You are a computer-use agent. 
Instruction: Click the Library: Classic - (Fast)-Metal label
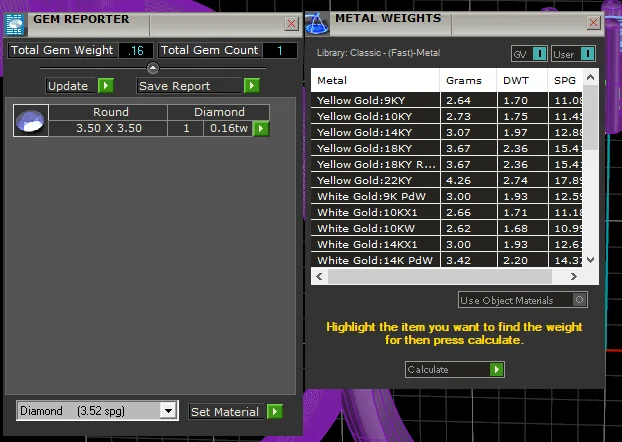(378, 53)
